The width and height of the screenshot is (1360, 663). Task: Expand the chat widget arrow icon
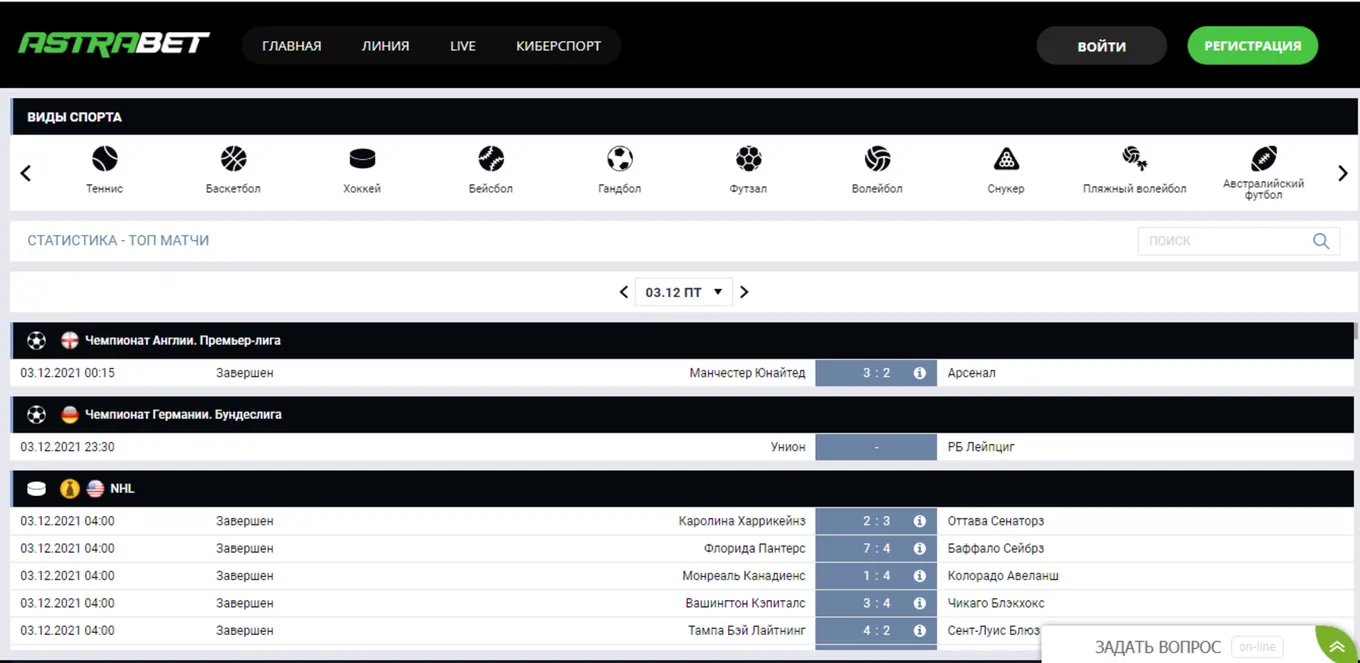coord(1336,645)
